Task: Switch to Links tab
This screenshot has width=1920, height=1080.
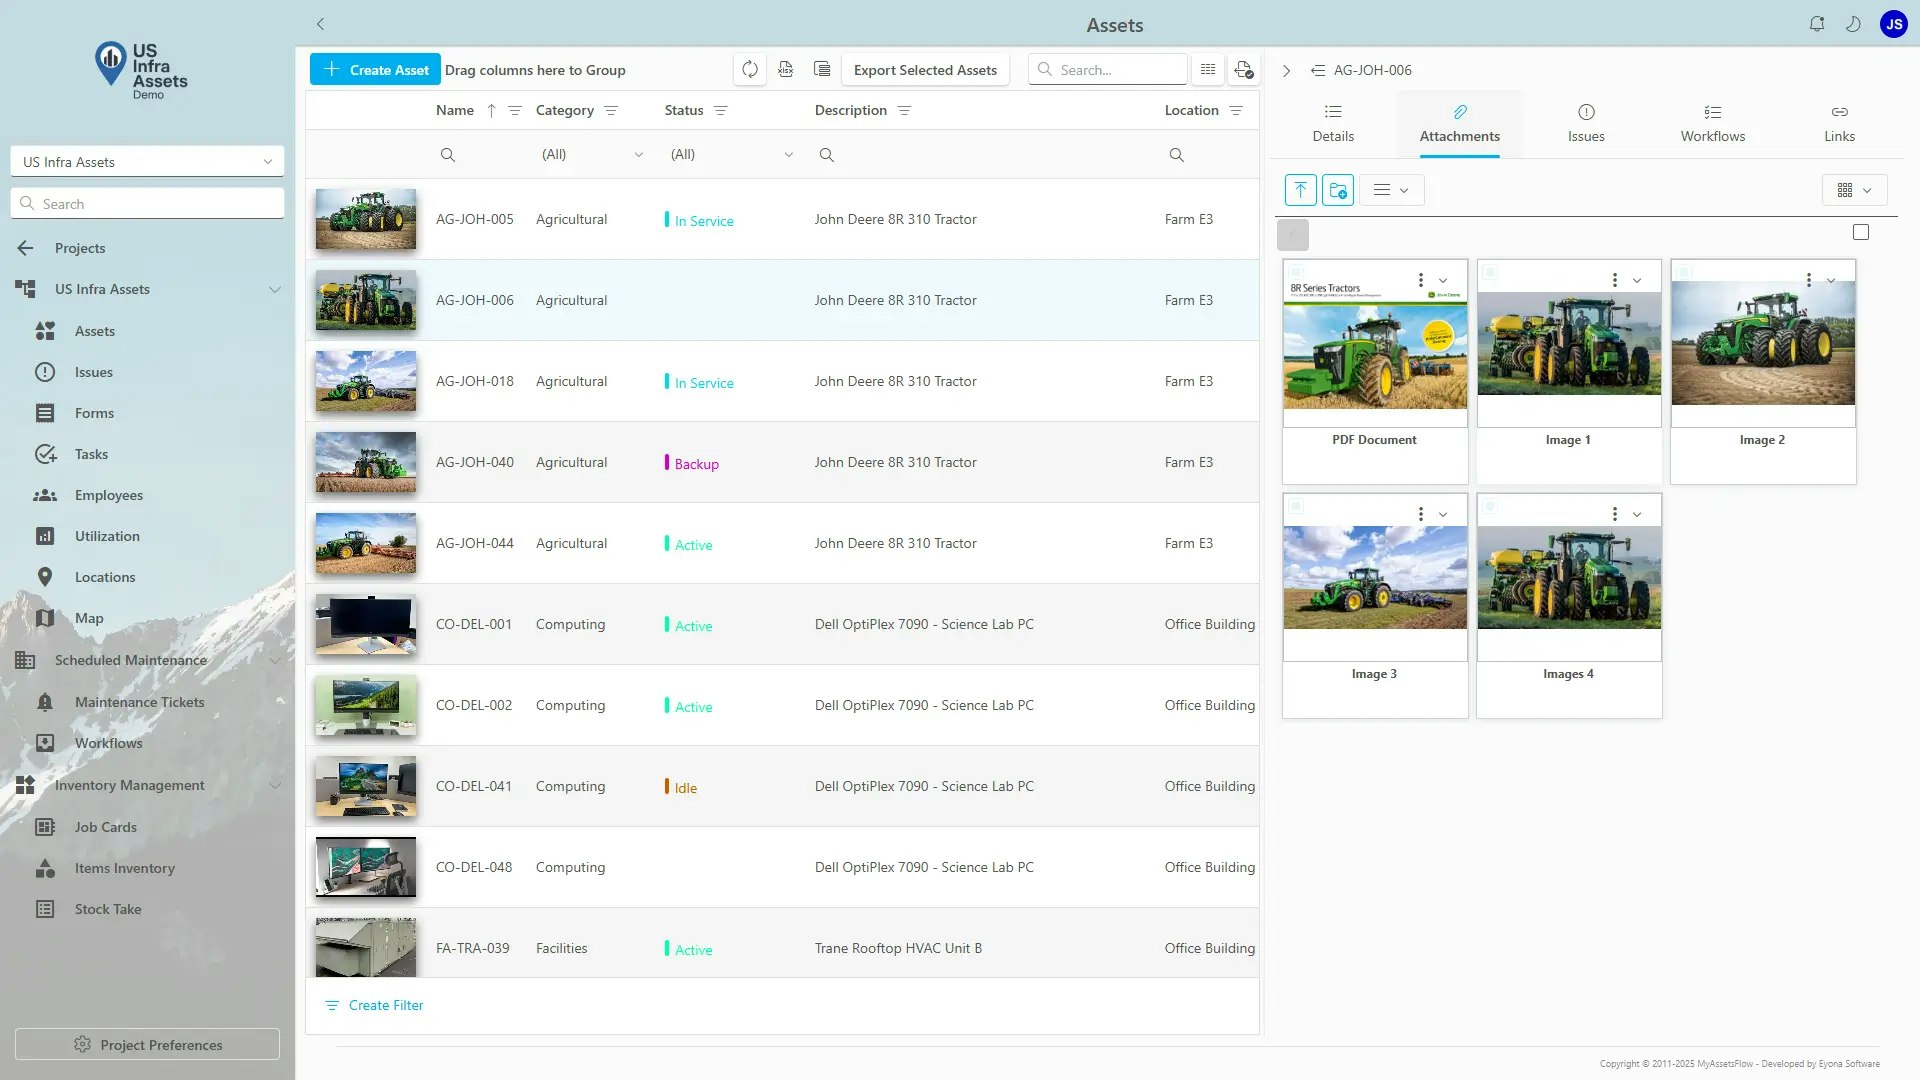Action: 1839,124
